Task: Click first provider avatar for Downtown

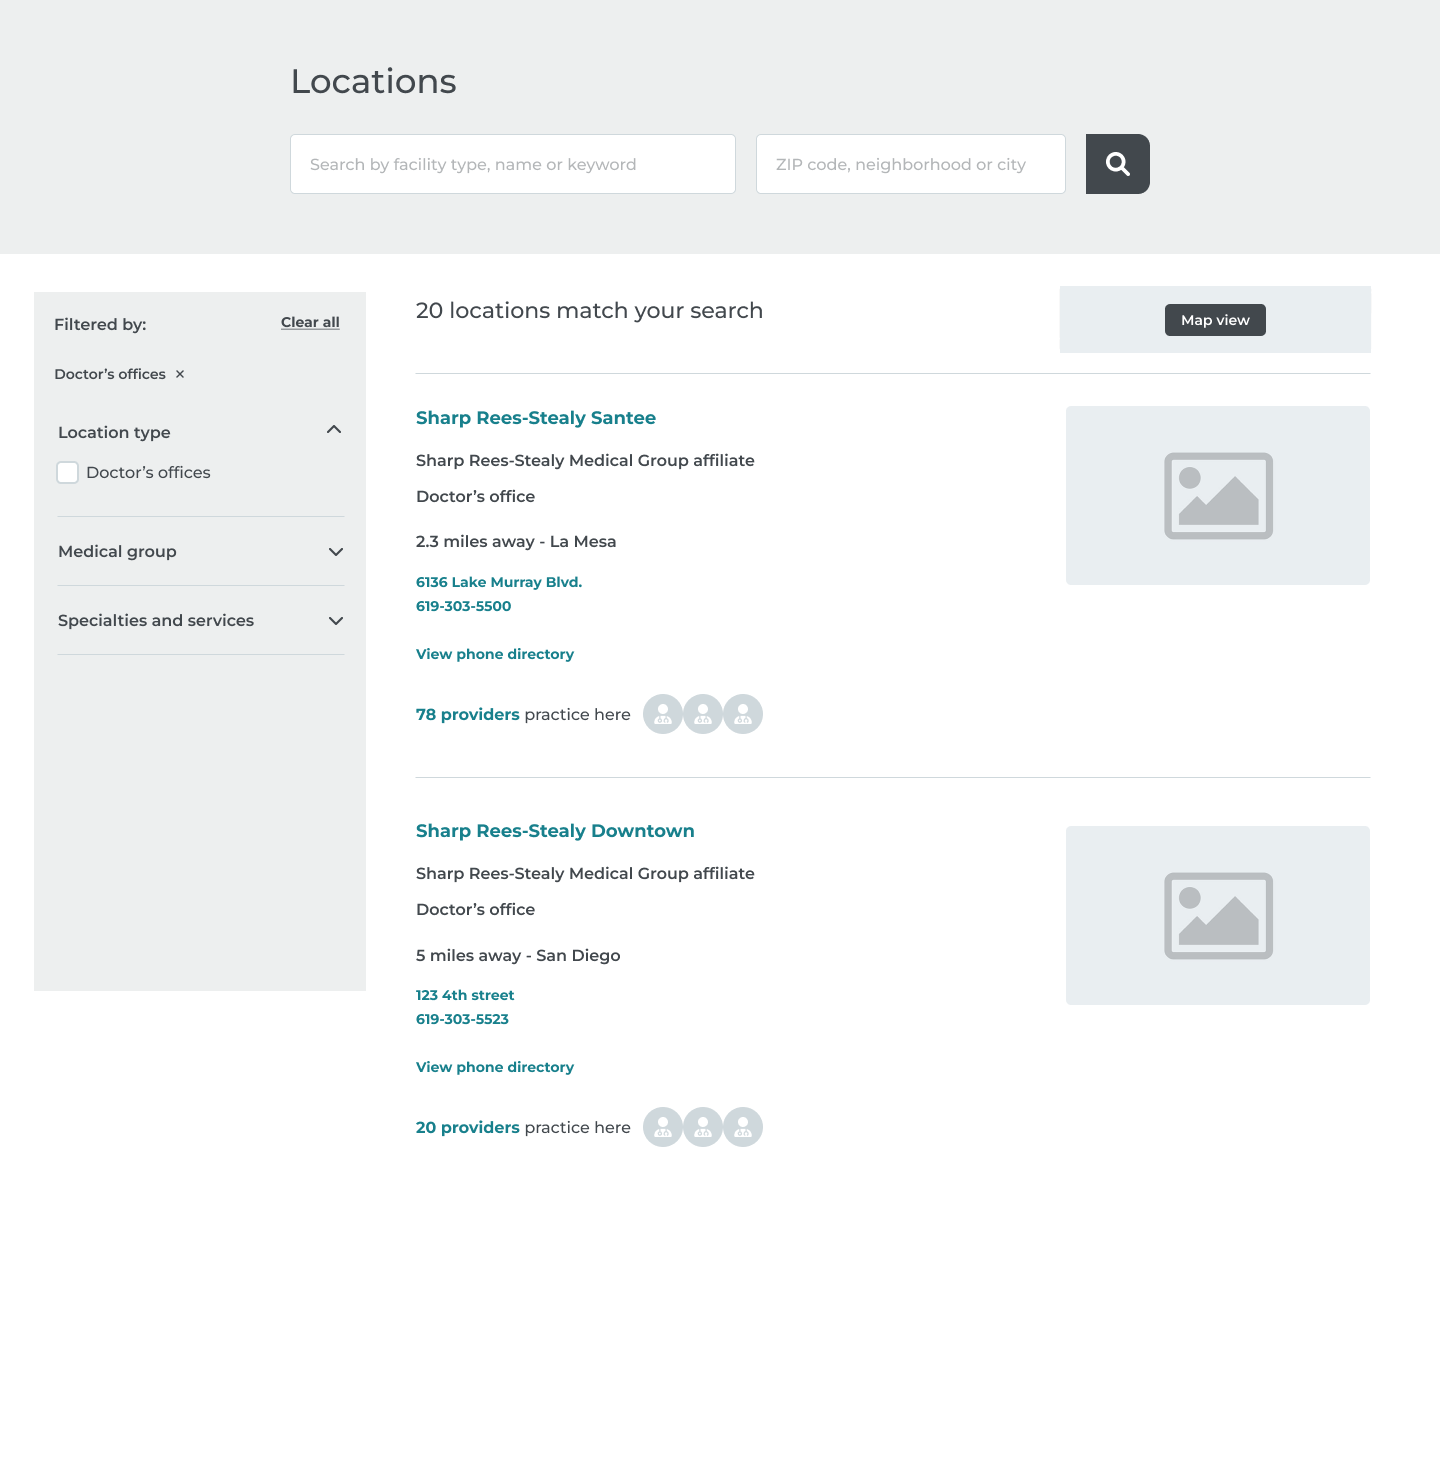Action: click(663, 1127)
